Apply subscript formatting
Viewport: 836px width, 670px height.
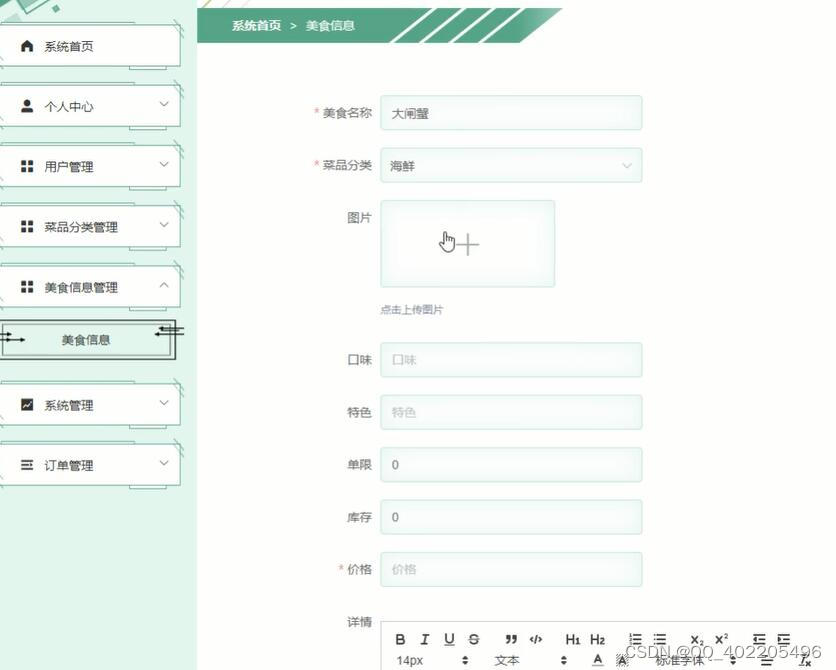pos(696,640)
